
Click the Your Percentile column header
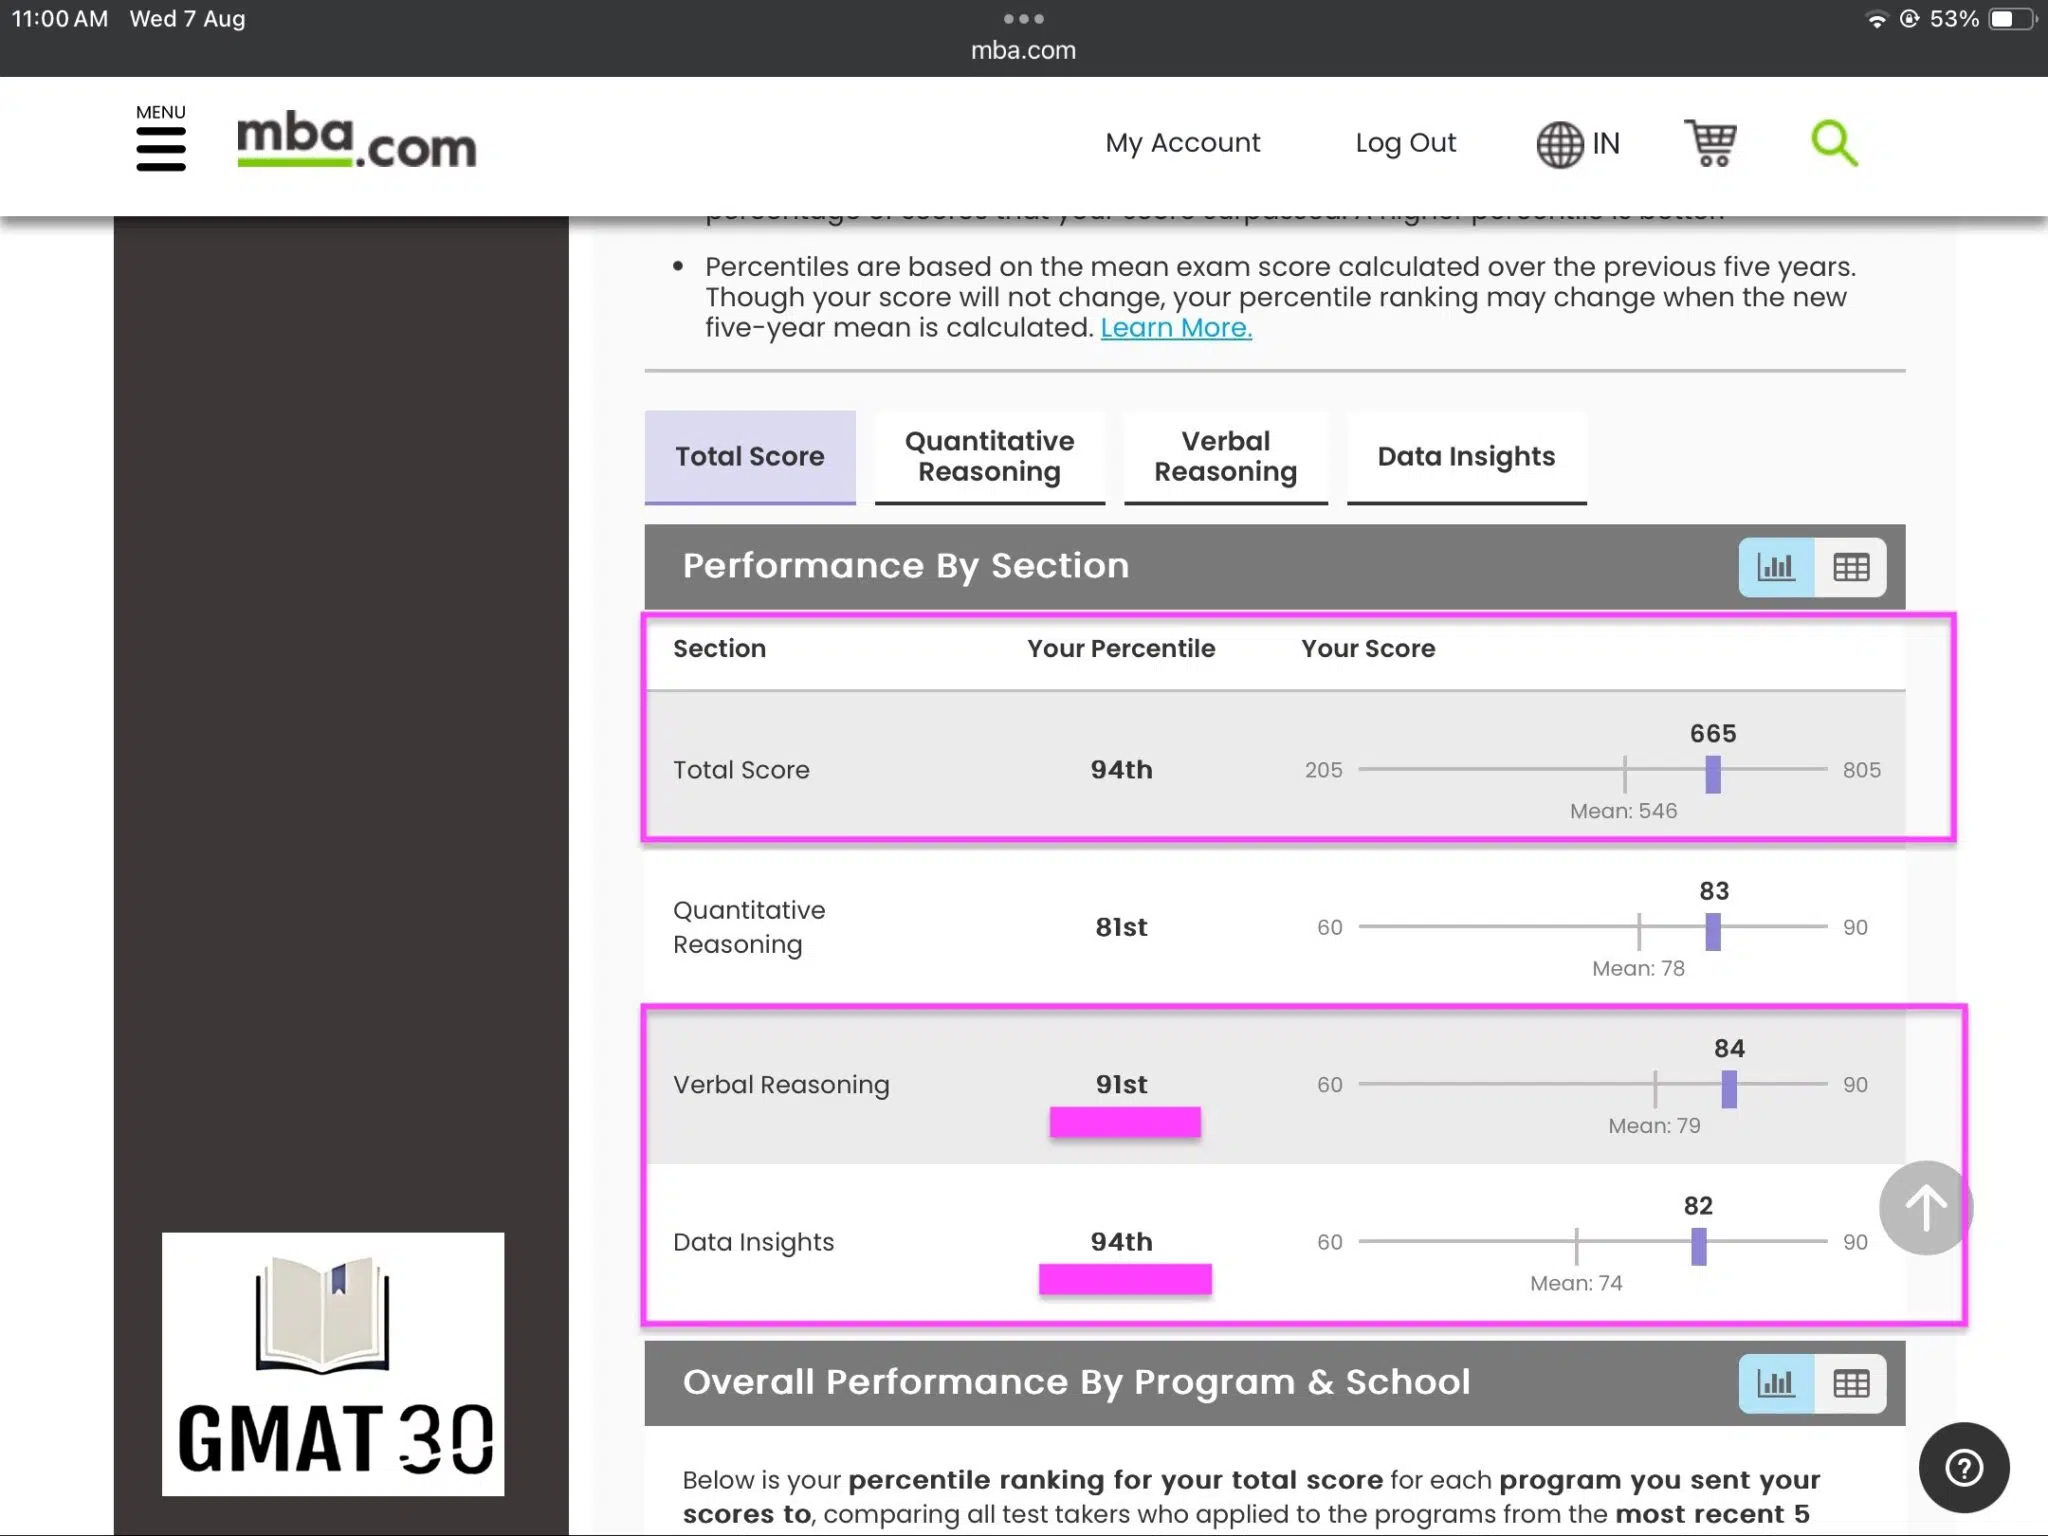[x=1121, y=649]
